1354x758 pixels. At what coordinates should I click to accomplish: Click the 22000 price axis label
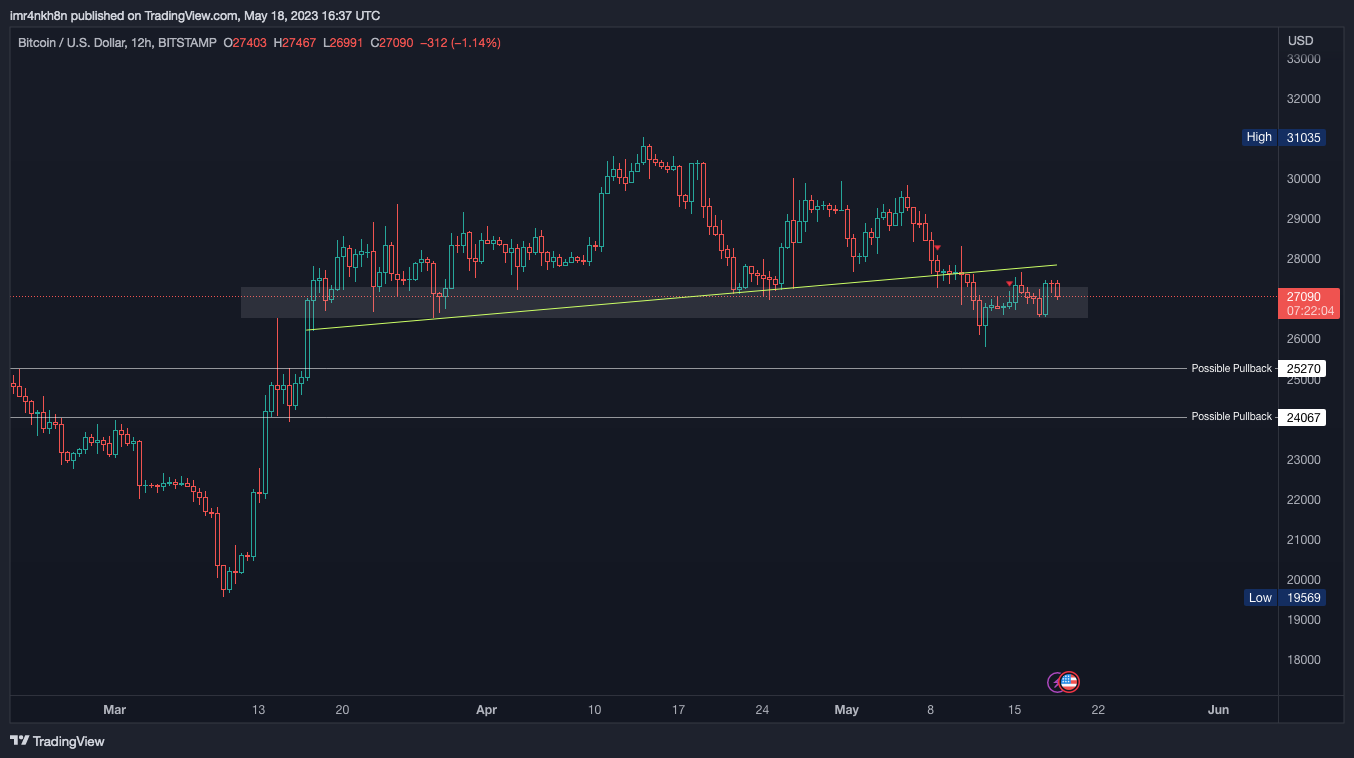(x=1304, y=500)
